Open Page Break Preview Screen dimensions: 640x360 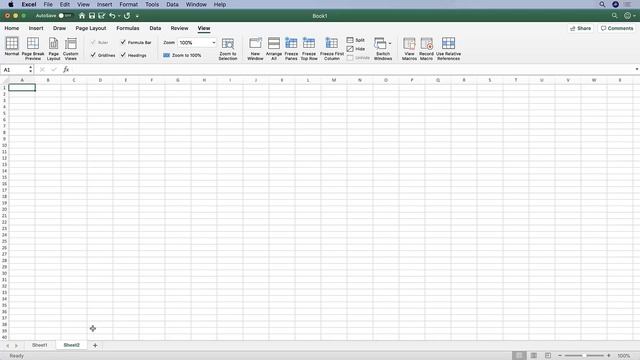point(33,48)
